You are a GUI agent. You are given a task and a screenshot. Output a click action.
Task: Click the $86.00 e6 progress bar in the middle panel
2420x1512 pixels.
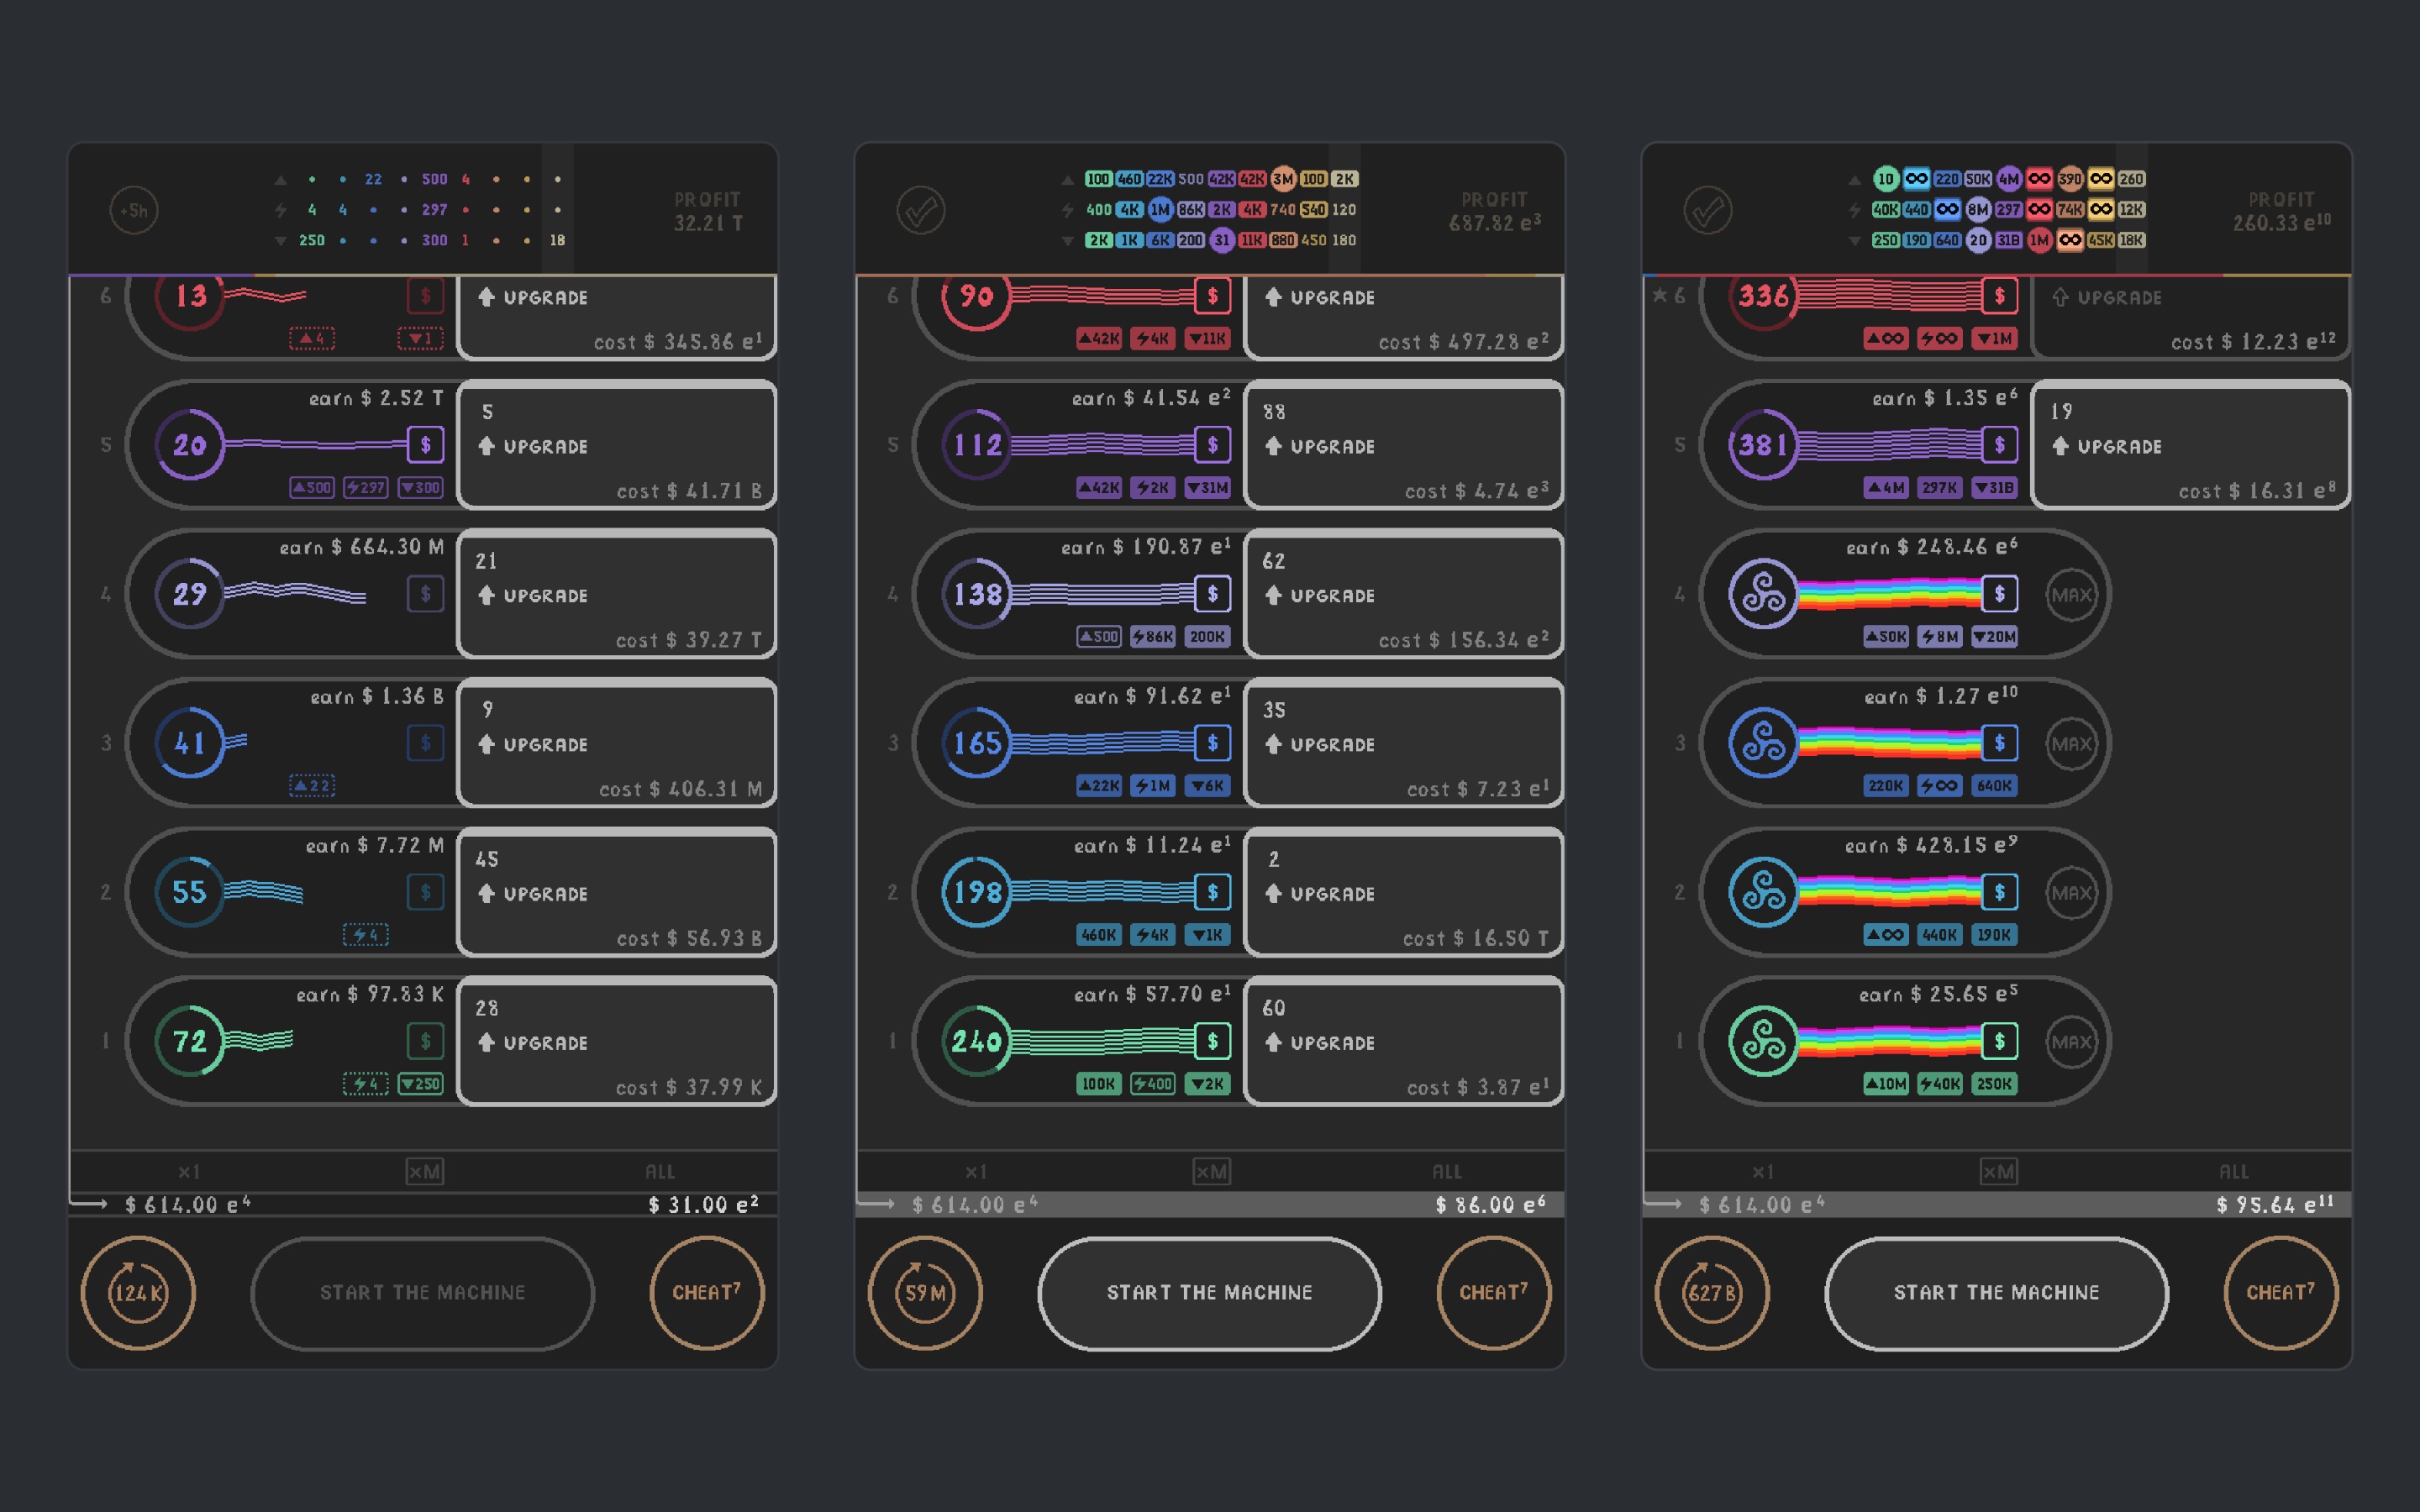pos(1210,1204)
